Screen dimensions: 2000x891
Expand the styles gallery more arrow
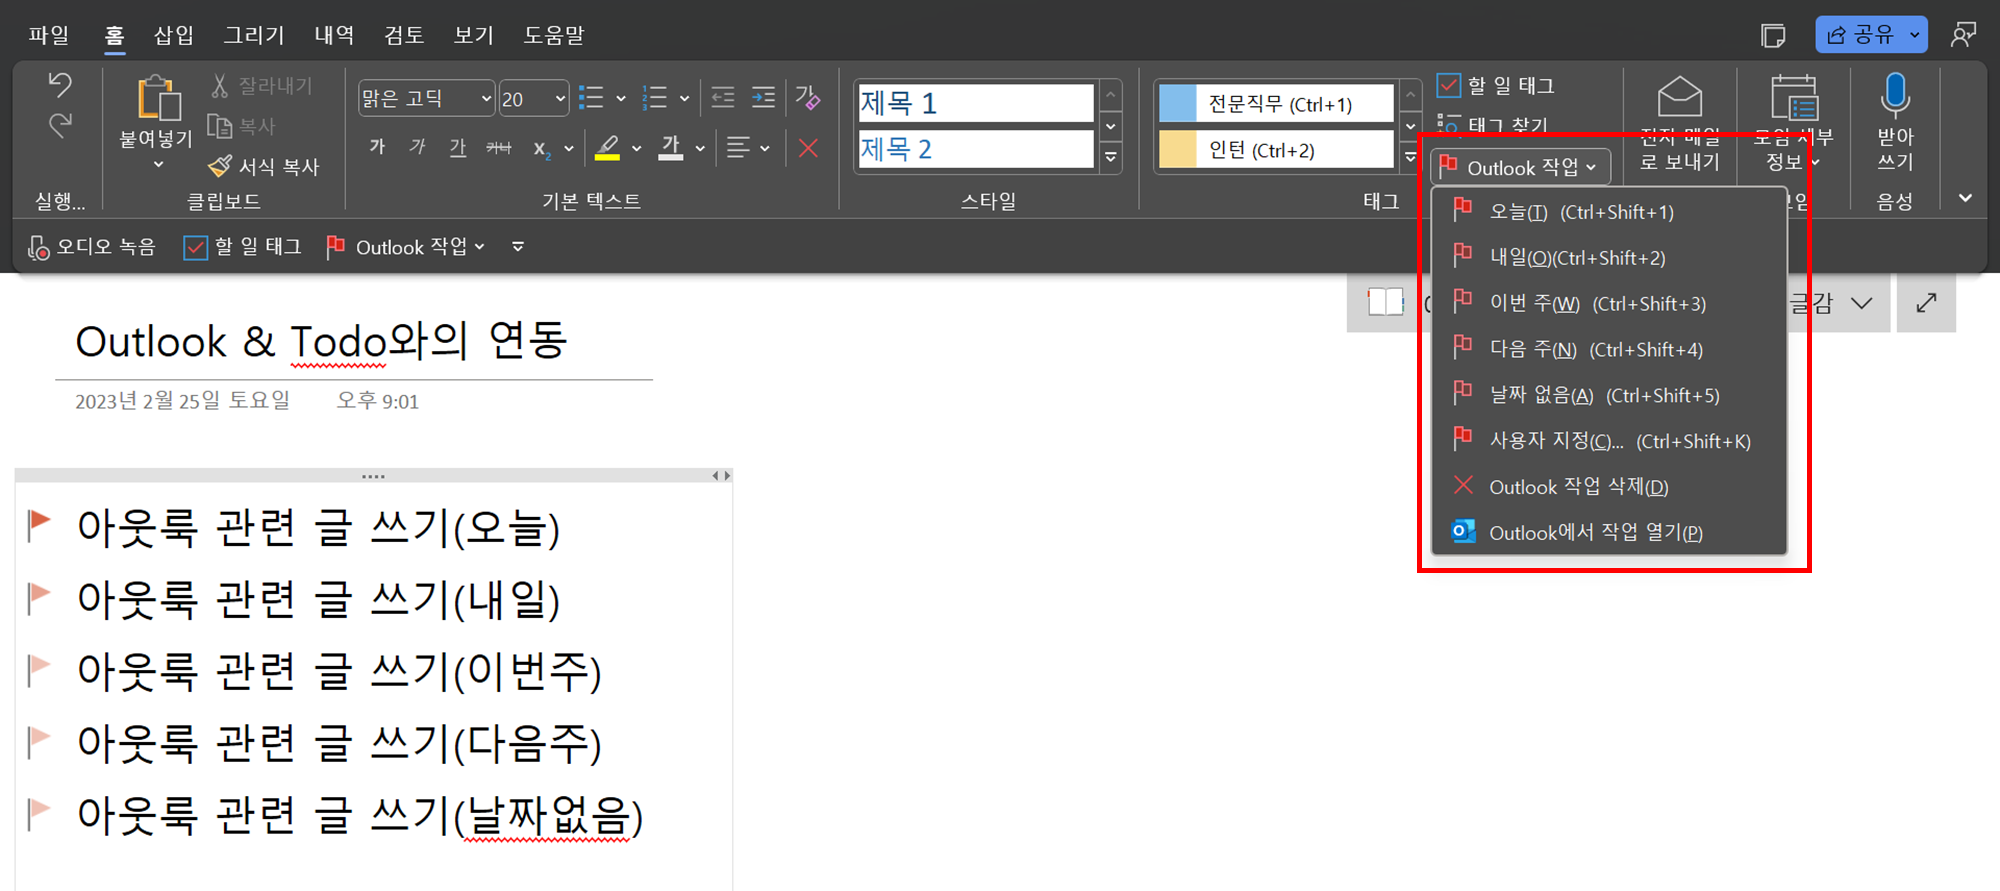(x=1111, y=157)
